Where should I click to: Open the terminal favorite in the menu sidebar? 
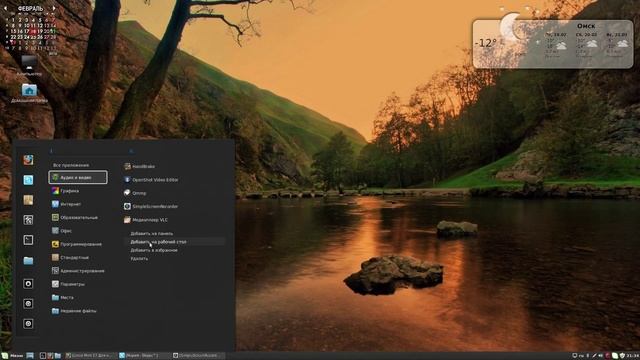(x=28, y=240)
